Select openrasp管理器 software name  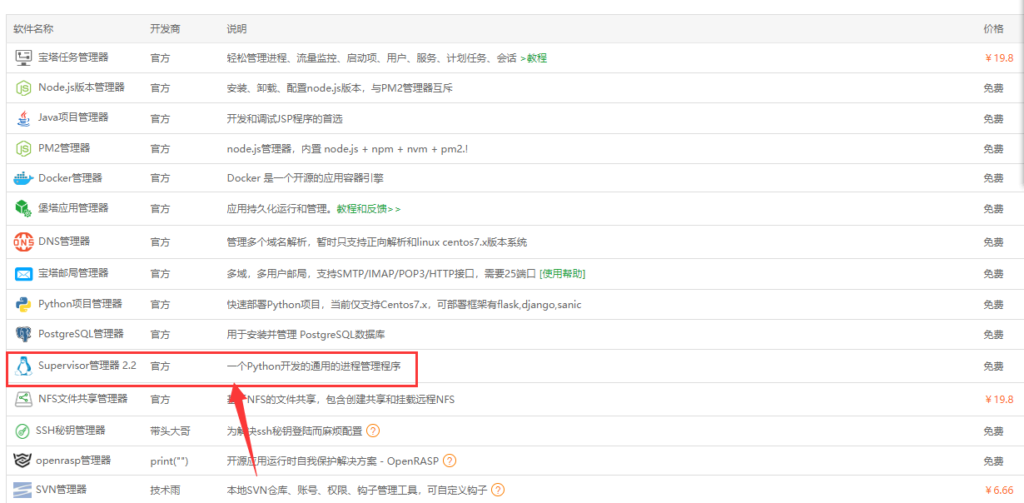point(73,461)
